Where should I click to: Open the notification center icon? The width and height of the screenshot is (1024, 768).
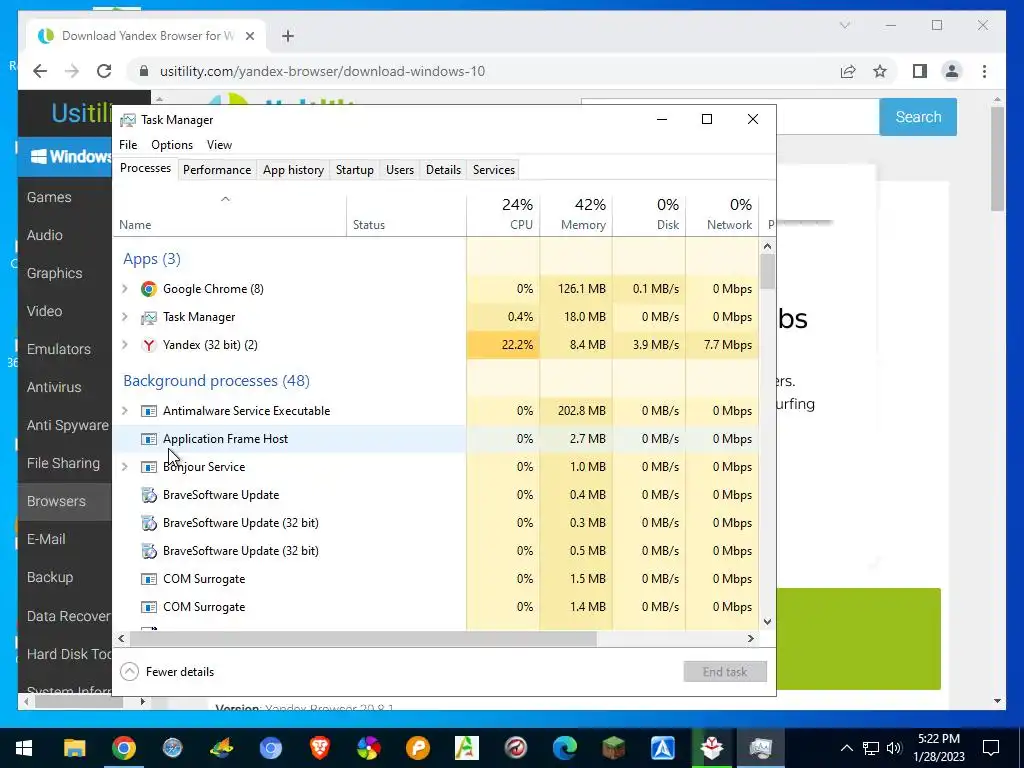991,748
